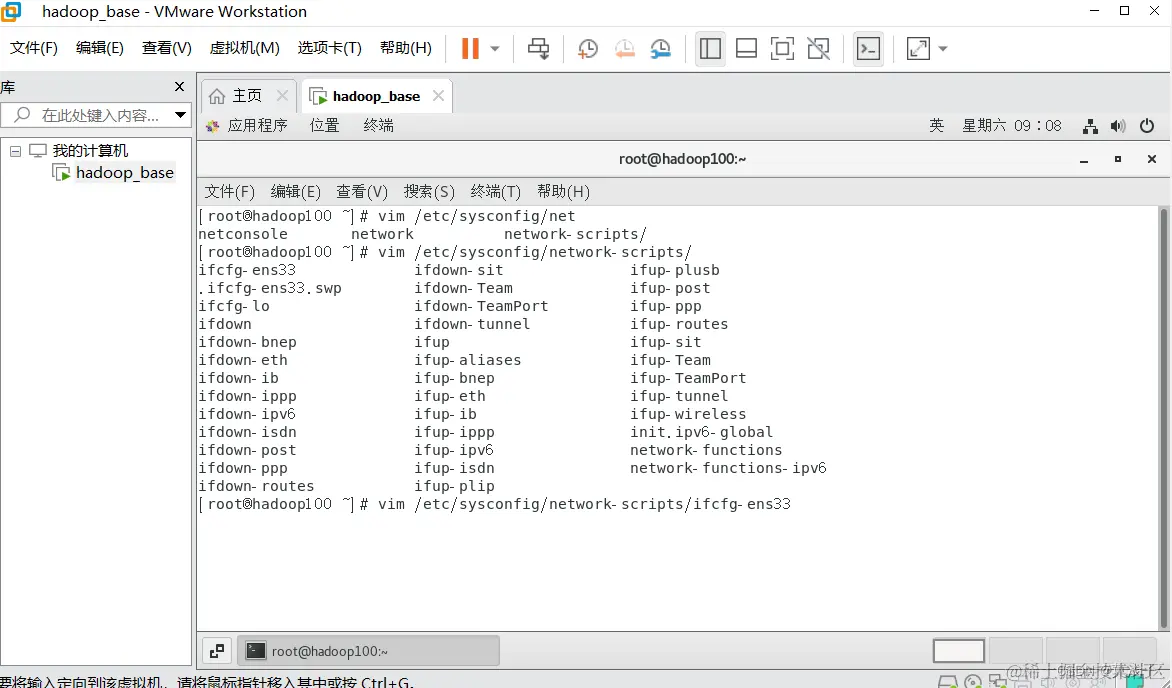Click the ifcfg-ens33 filename in listing
Image resolution: width=1172 pixels, height=688 pixels.
click(247, 270)
